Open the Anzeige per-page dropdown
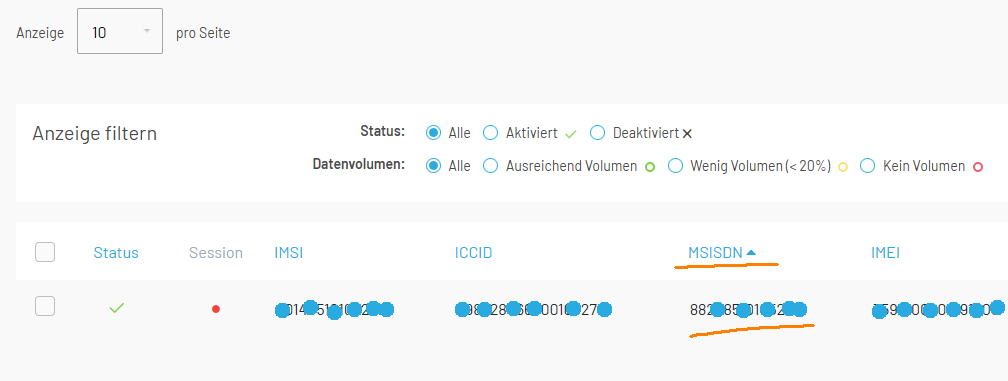The image size is (1008, 381). coord(120,31)
